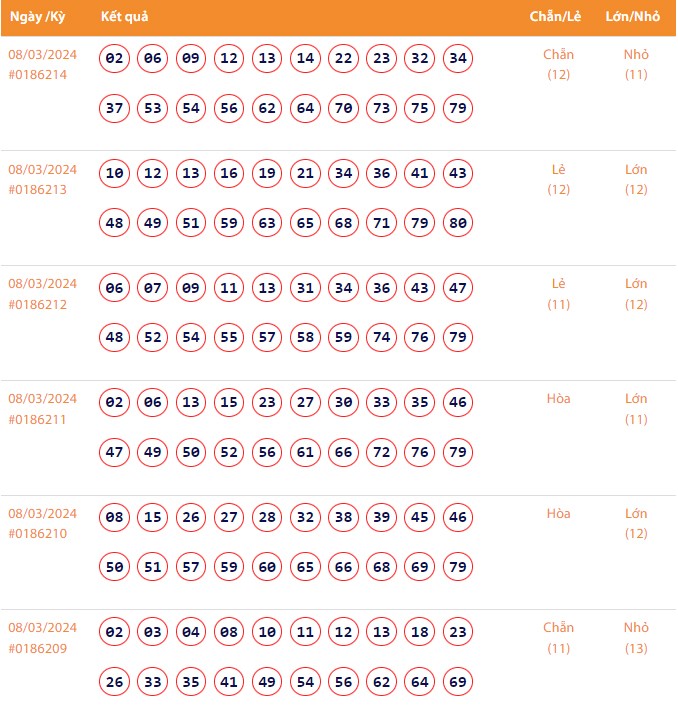Select the "Lớn/Nhỏ" column header
This screenshot has height=715, width=678.
point(631,18)
